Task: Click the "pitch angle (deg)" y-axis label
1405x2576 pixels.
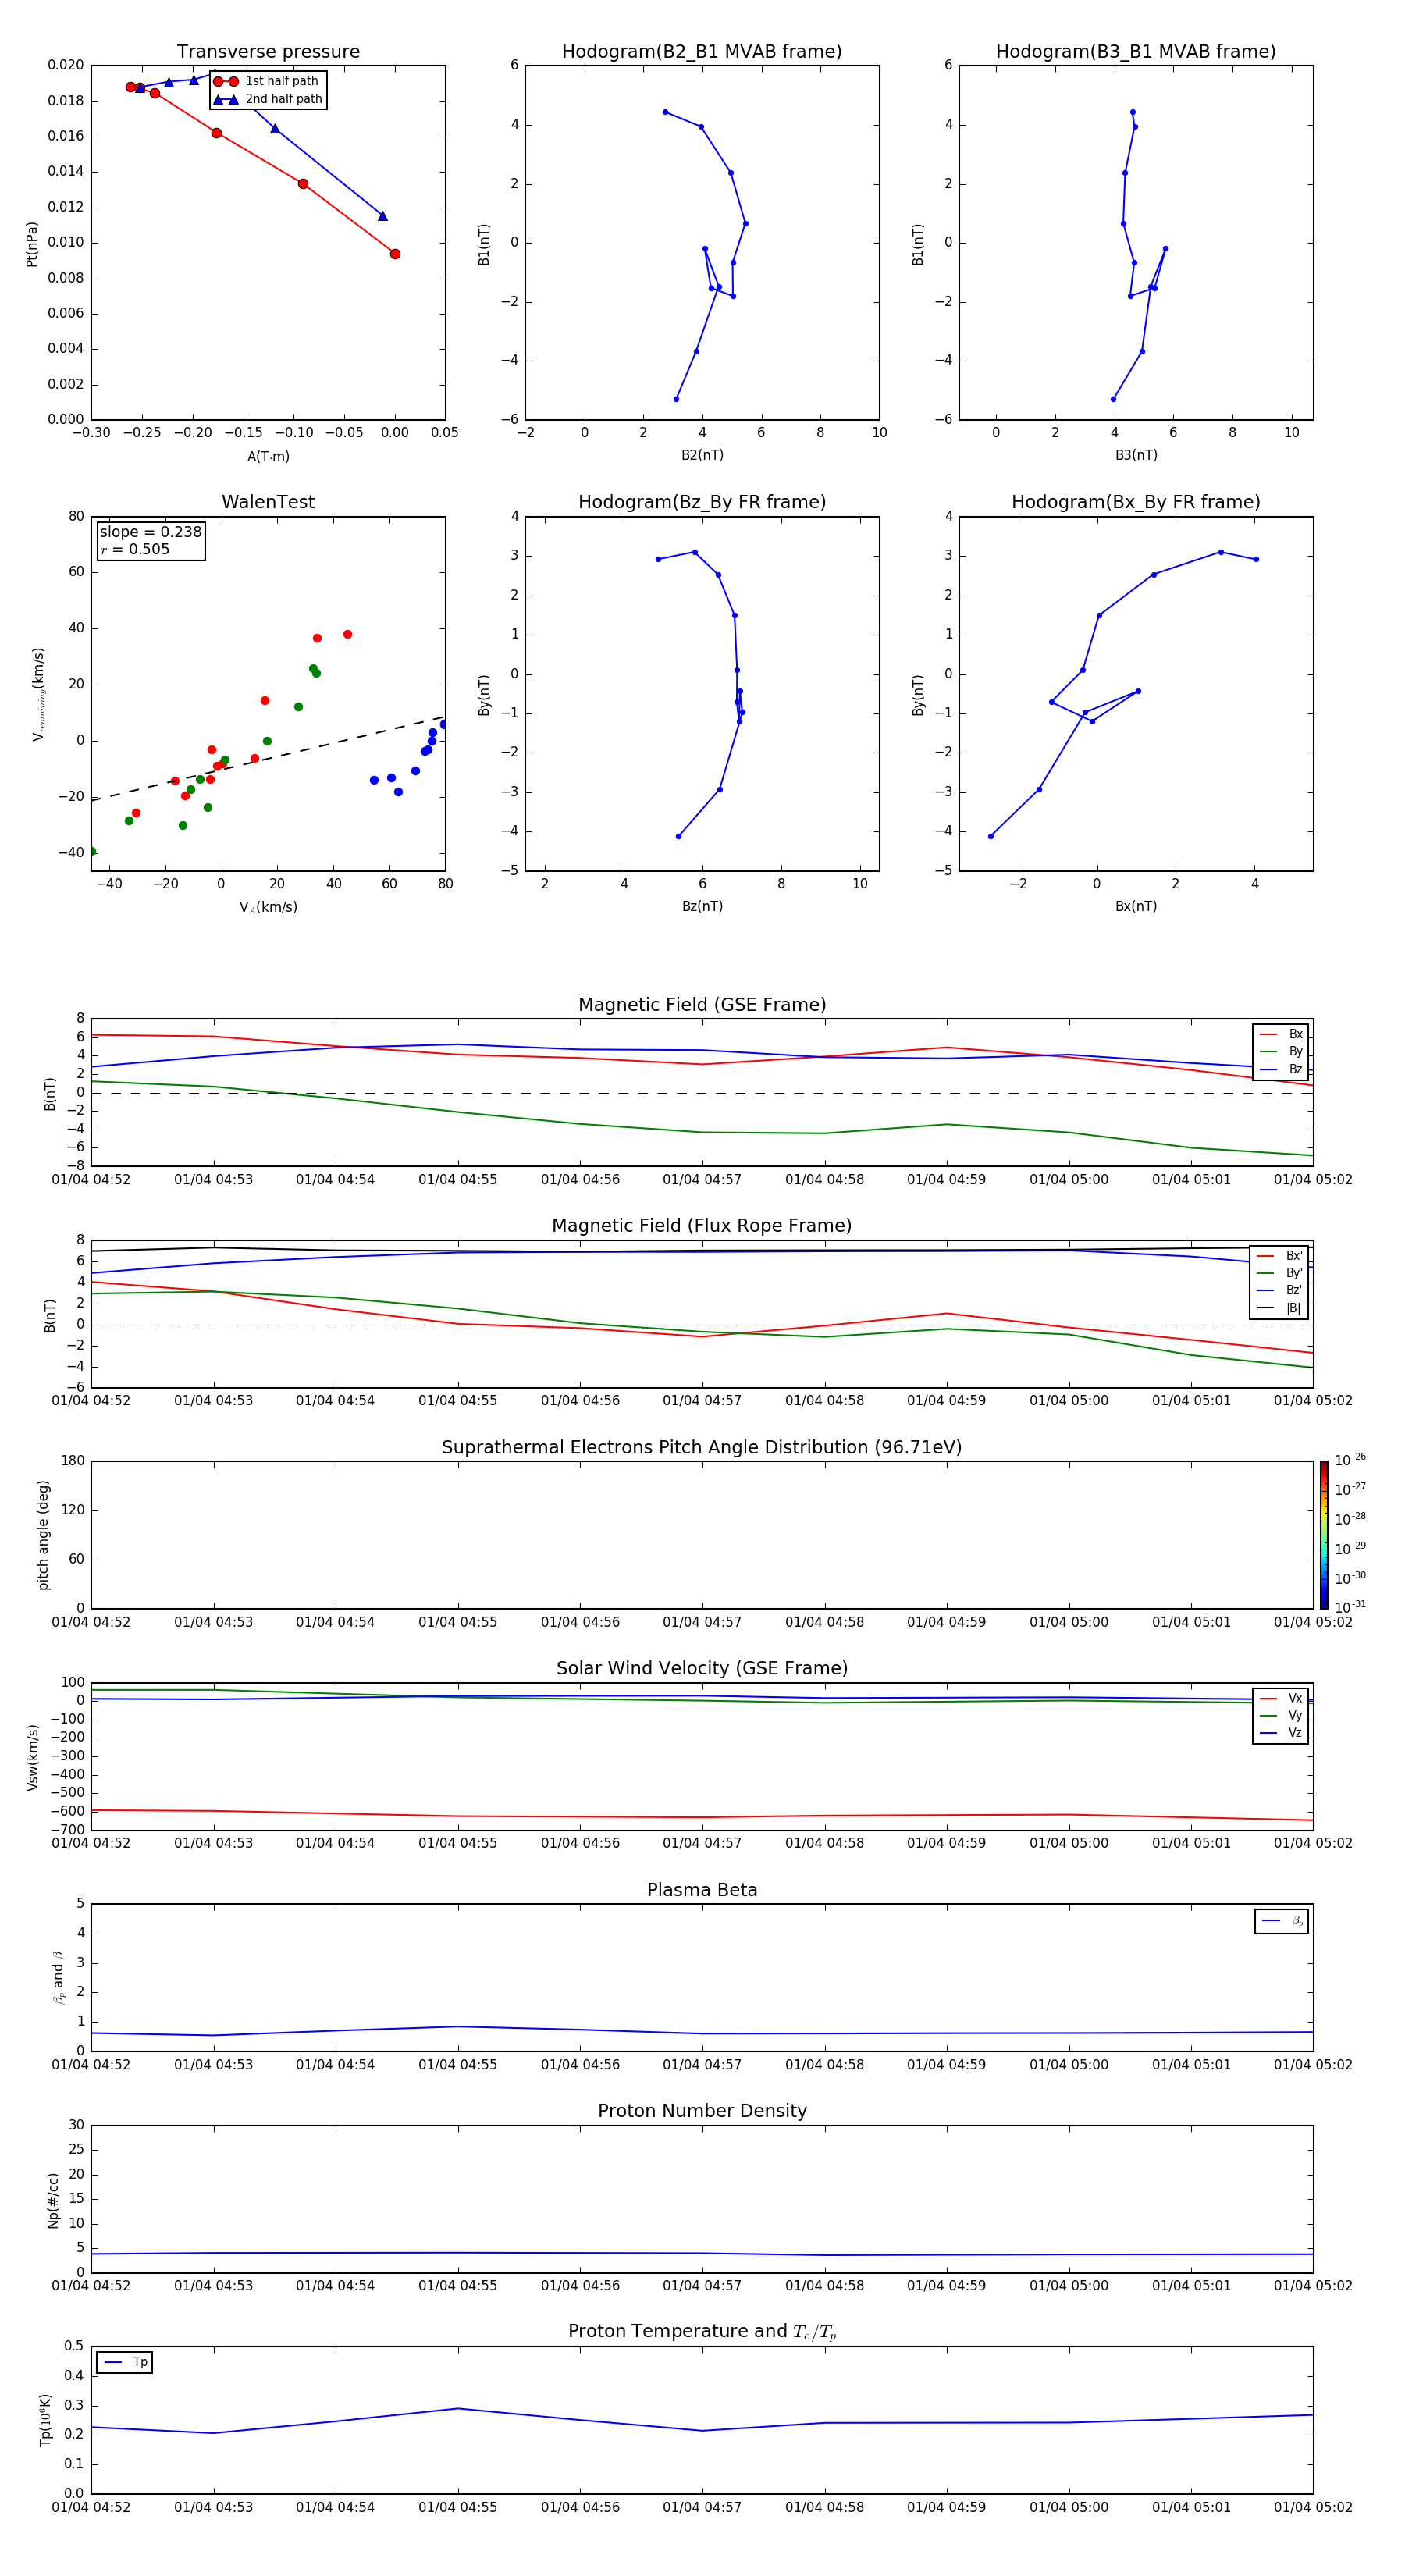Action: click(x=43, y=1535)
